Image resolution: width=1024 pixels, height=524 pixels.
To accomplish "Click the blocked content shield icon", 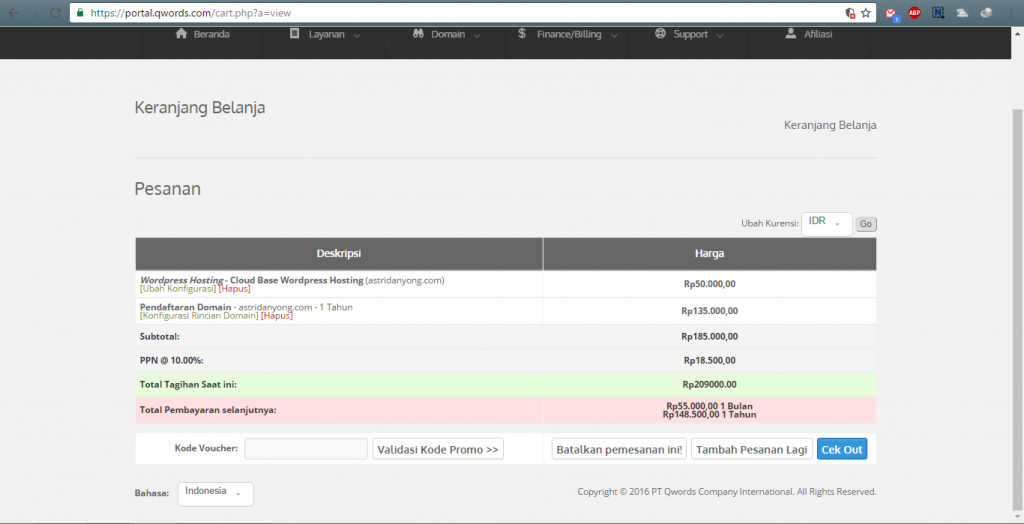I will click(x=850, y=14).
